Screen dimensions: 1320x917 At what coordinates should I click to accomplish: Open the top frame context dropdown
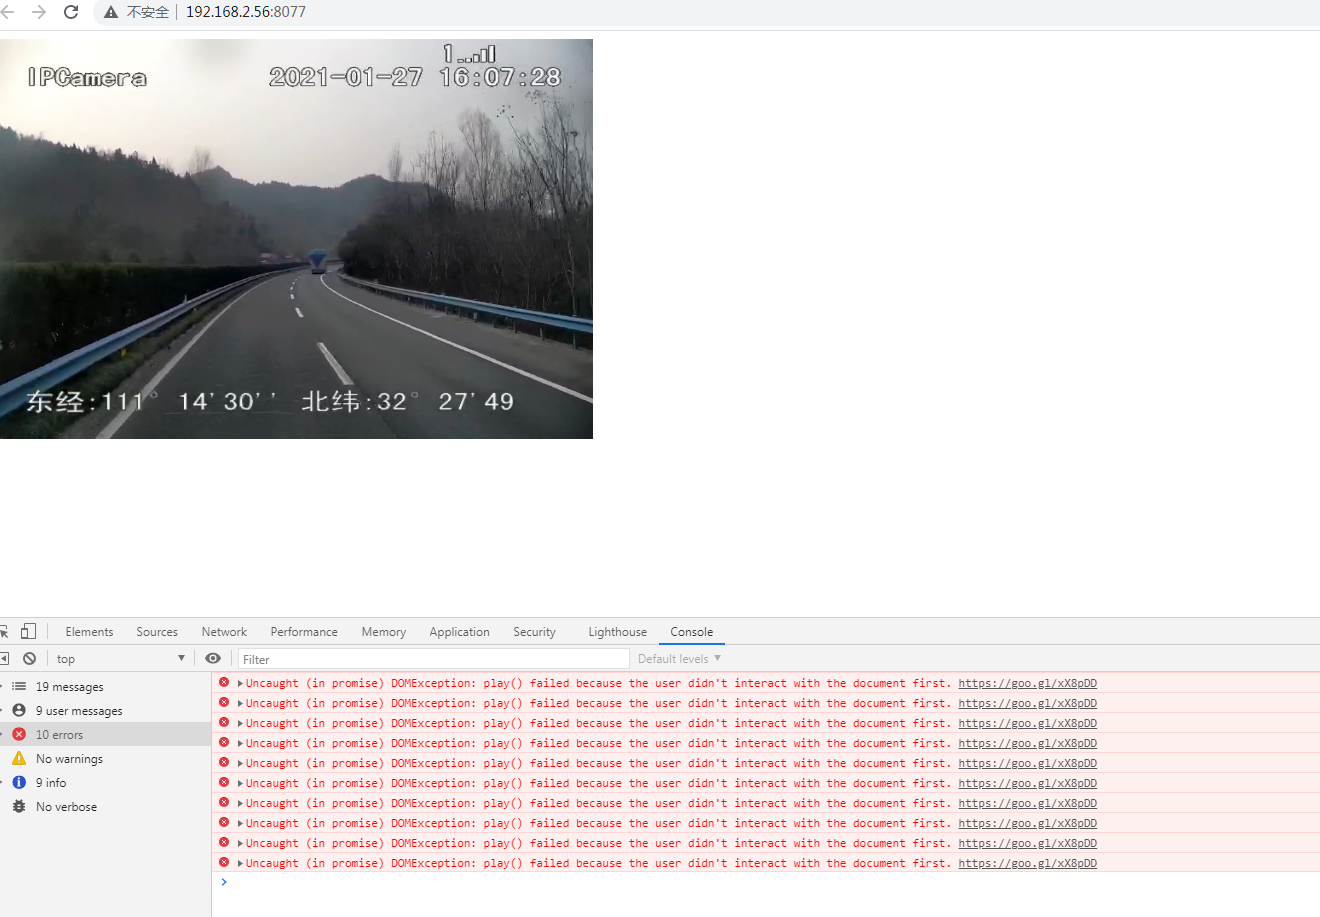point(120,658)
